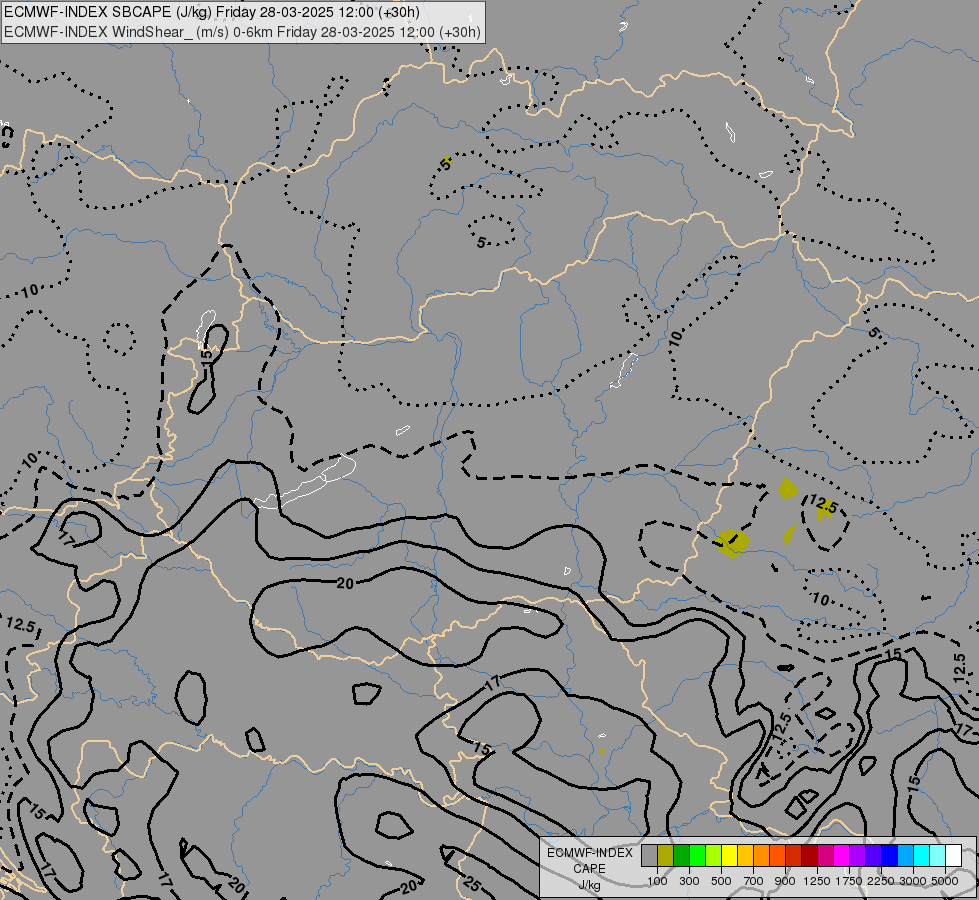Select the indigo swatch left of 2250
This screenshot has height=900, width=979.
coord(873,856)
